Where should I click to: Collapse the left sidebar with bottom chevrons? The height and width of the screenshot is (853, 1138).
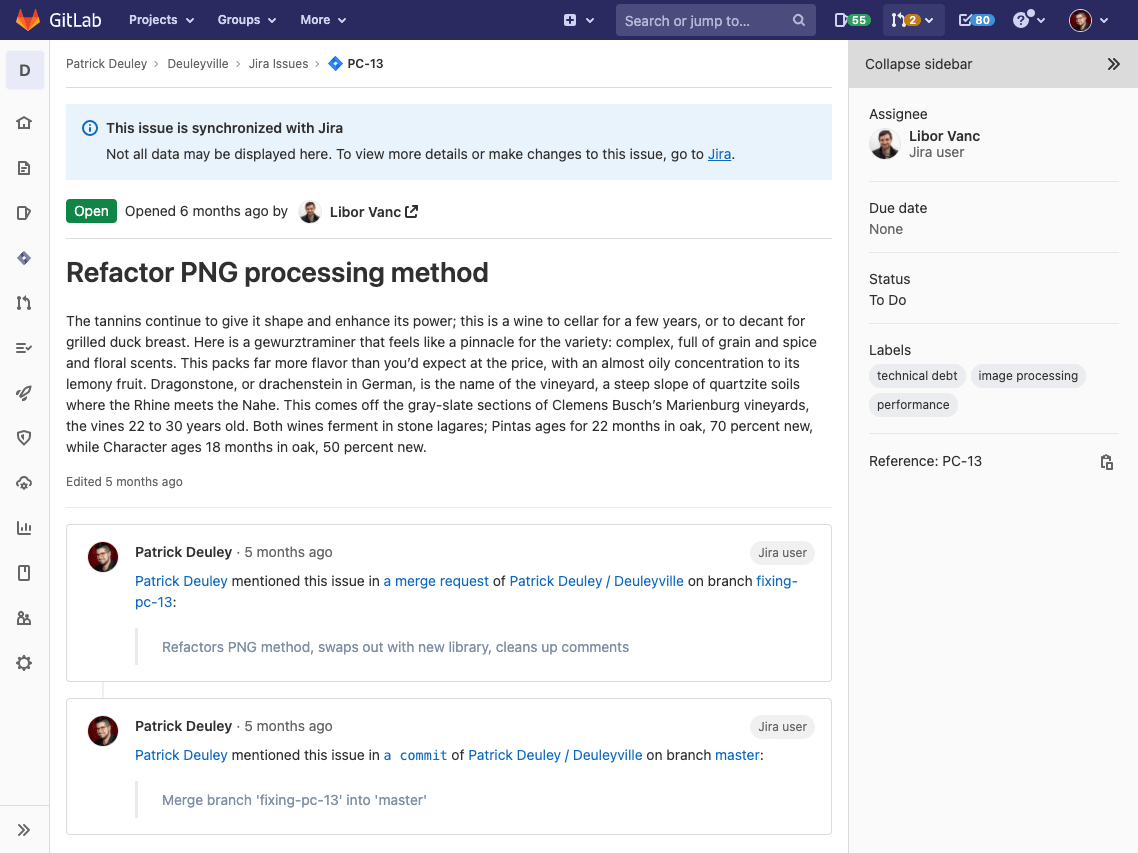[24, 829]
